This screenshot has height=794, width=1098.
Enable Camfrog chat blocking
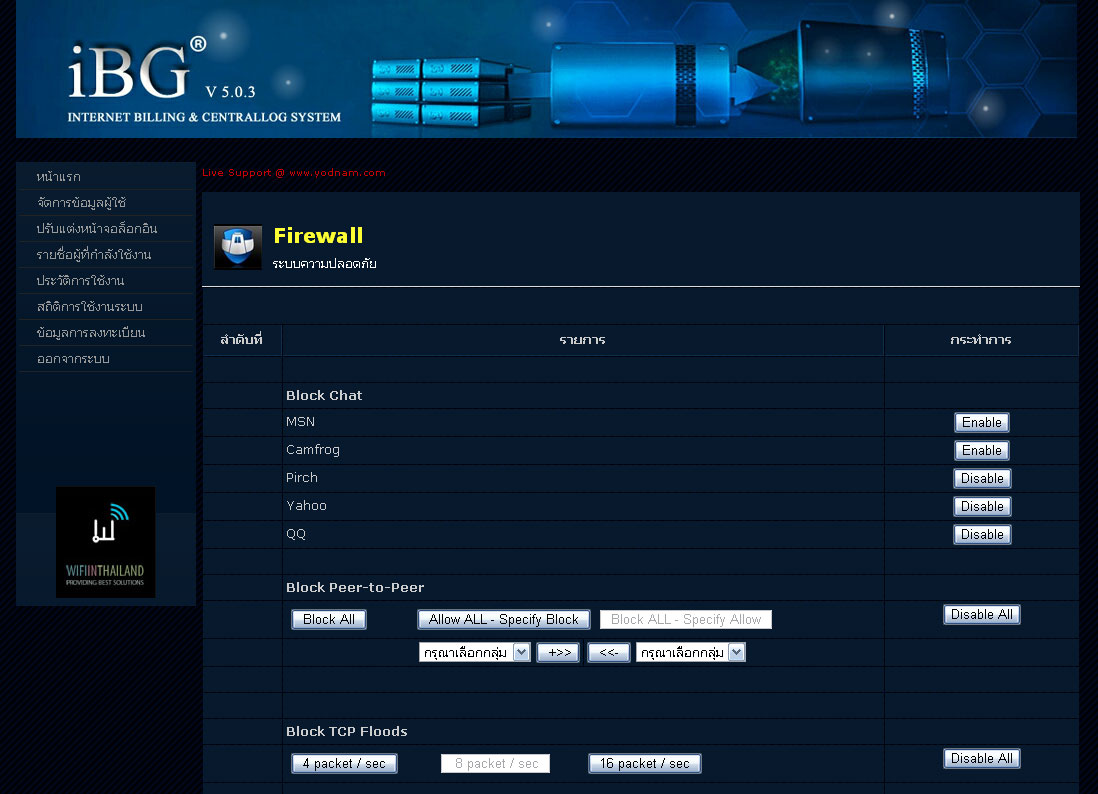pos(982,450)
